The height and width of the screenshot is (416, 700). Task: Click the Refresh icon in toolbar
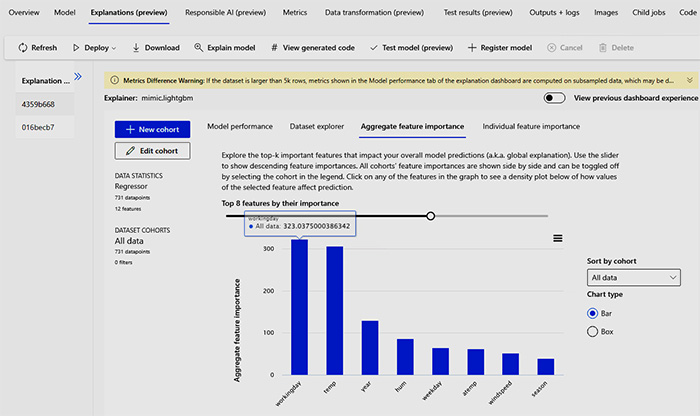click(x=22, y=48)
